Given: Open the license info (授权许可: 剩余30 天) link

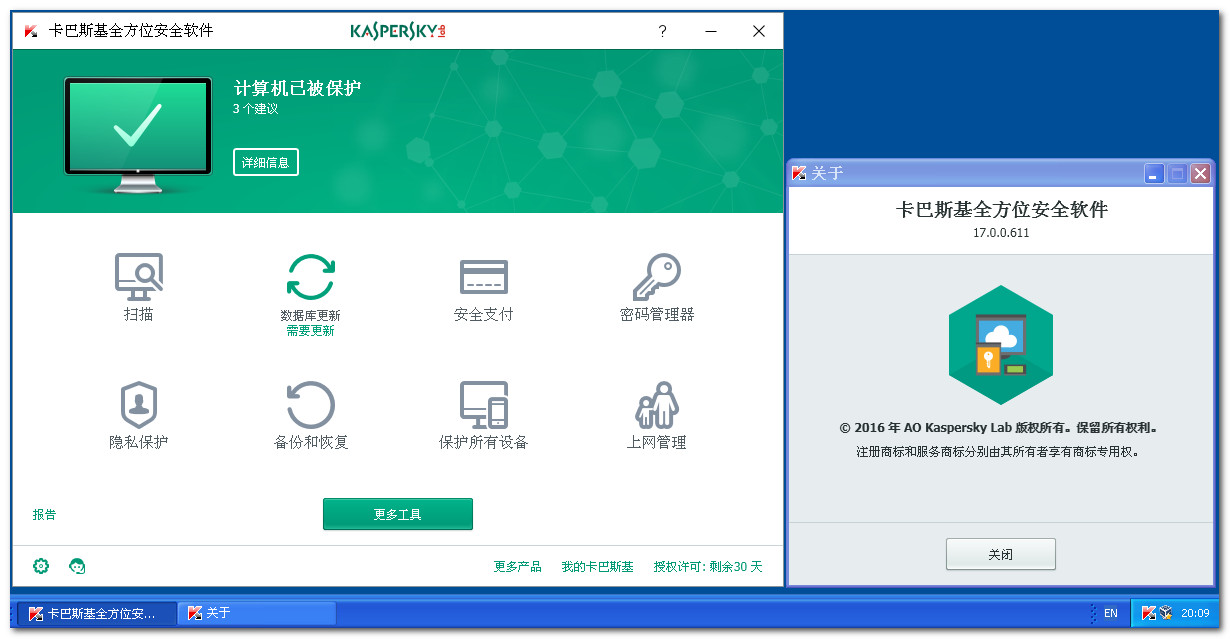Looking at the screenshot, I should click(x=708, y=567).
